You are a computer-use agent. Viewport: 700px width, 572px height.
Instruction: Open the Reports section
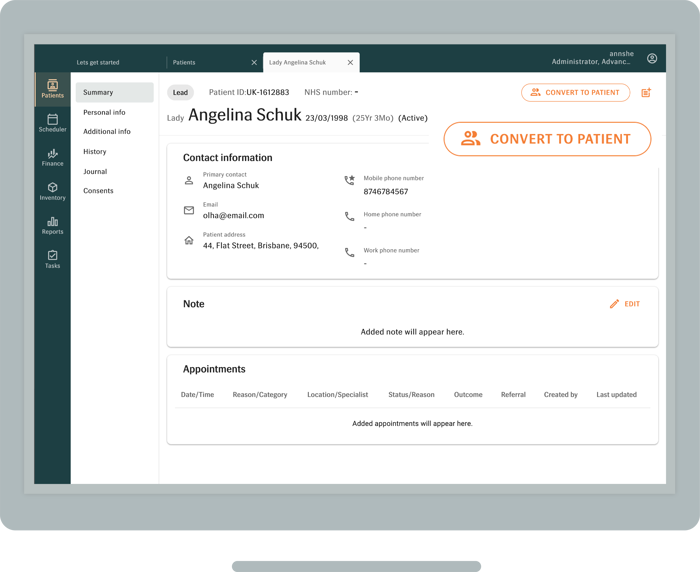click(53, 225)
